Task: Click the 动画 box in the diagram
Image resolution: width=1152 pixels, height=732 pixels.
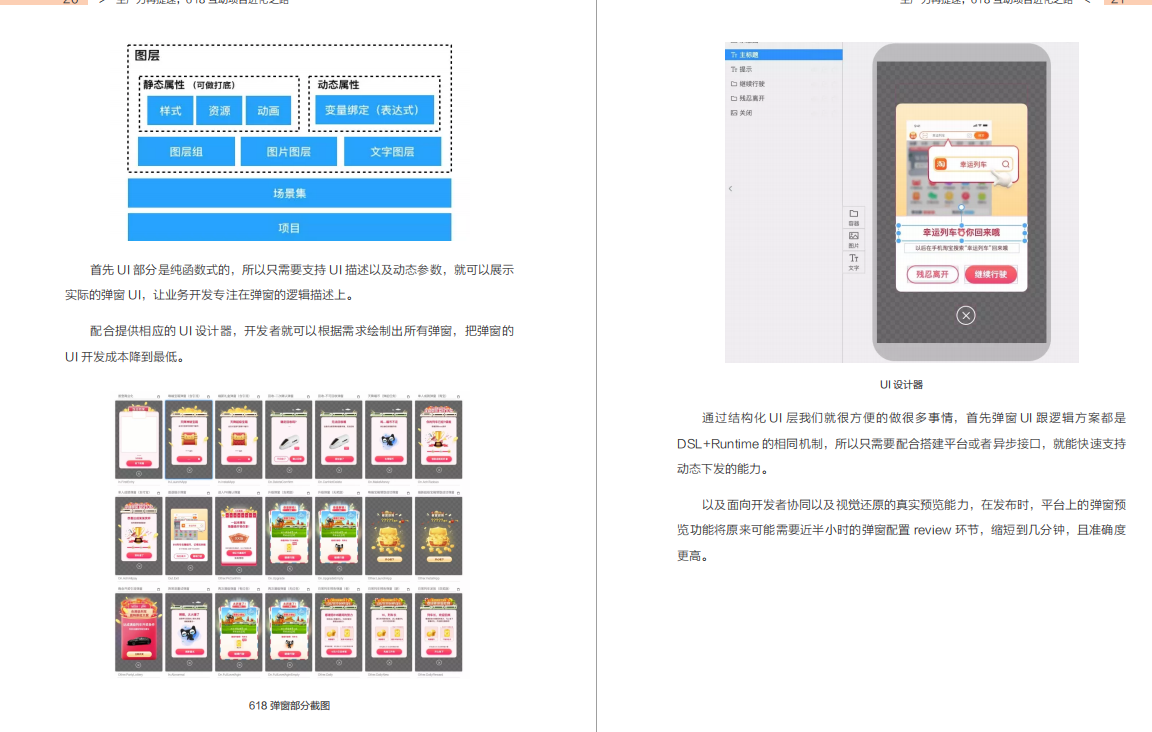Action: click(x=268, y=110)
